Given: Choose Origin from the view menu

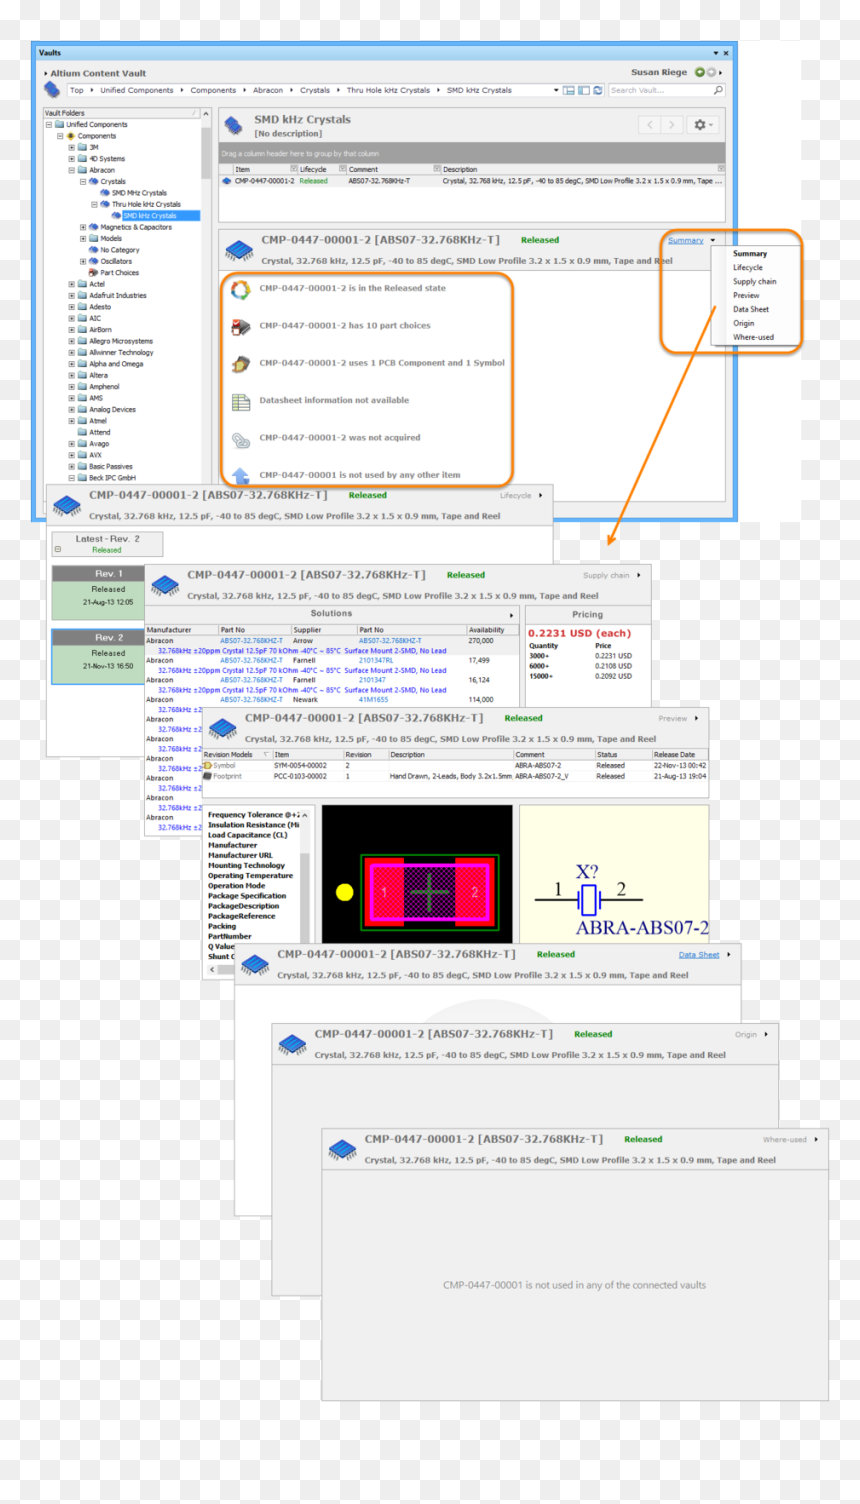Looking at the screenshot, I should [x=744, y=324].
